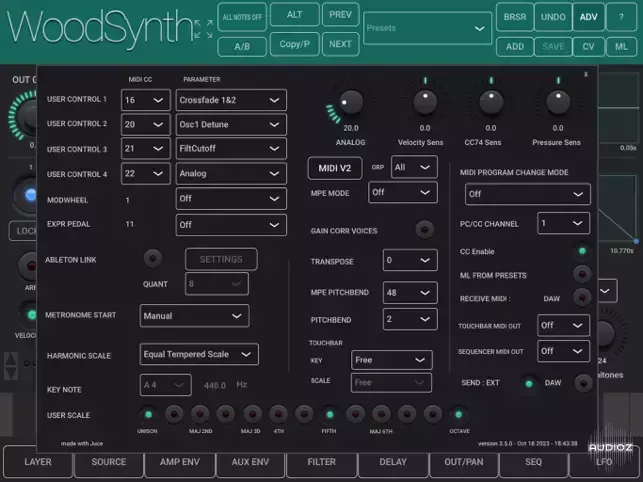Switch to the FILTER tab
Image resolution: width=643 pixels, height=482 pixels.
322,462
